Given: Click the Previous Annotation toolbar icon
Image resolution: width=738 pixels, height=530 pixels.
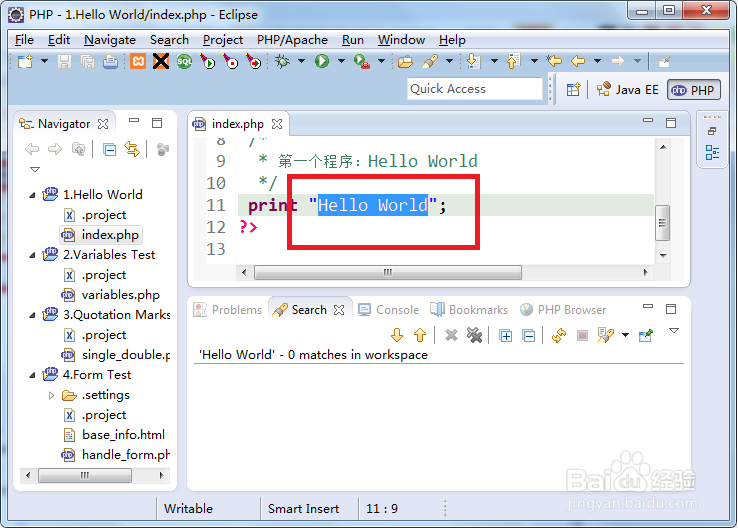Looking at the screenshot, I should [513, 61].
